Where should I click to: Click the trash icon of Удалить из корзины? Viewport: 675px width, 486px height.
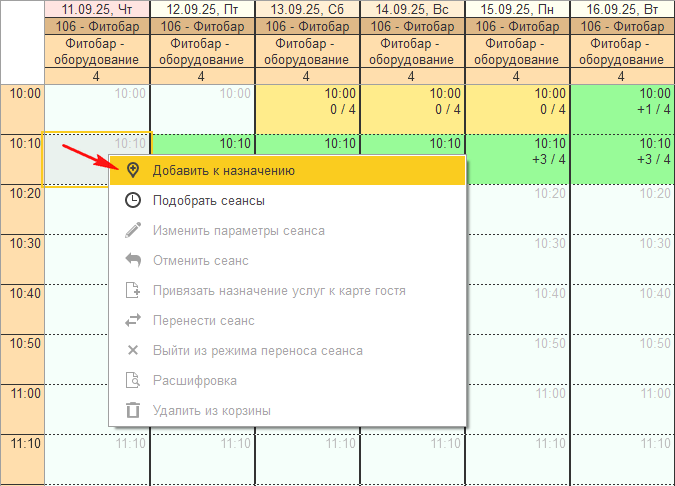(133, 410)
